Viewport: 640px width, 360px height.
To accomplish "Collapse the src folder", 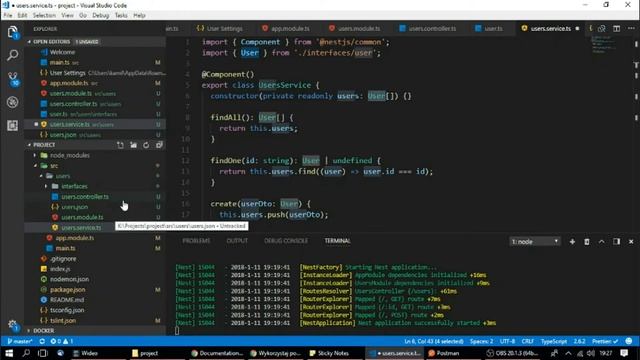I will click(35, 166).
